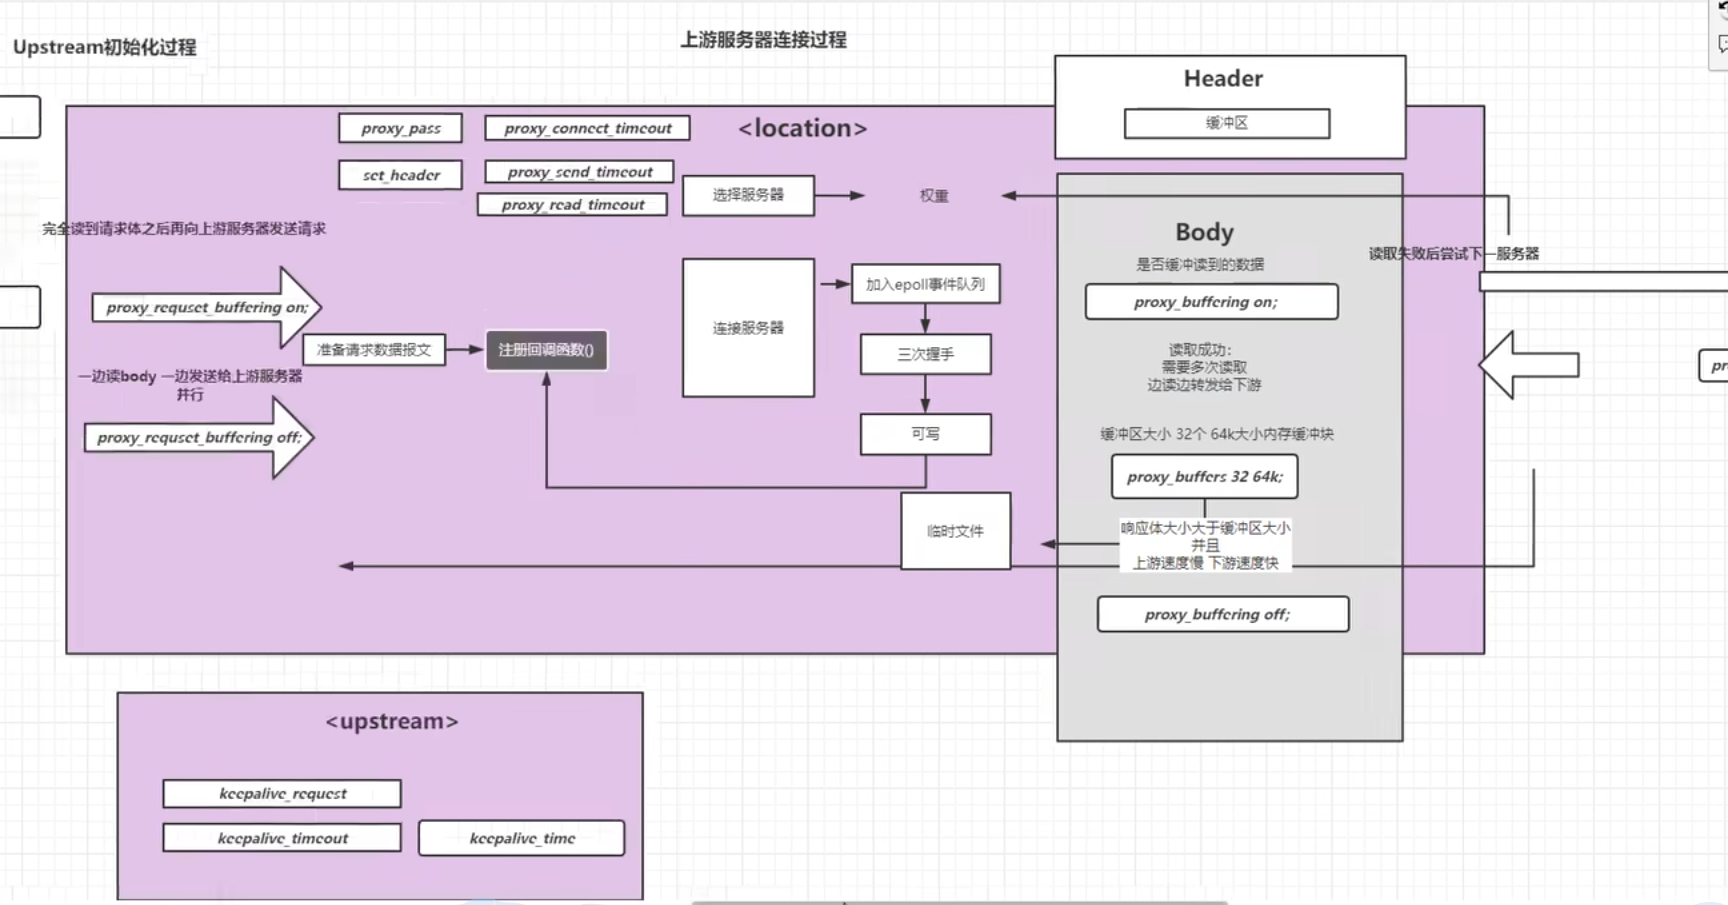Image resolution: width=1728 pixels, height=905 pixels.
Task: Click the keepalive_request box in upstream
Action: pyautogui.click(x=282, y=794)
